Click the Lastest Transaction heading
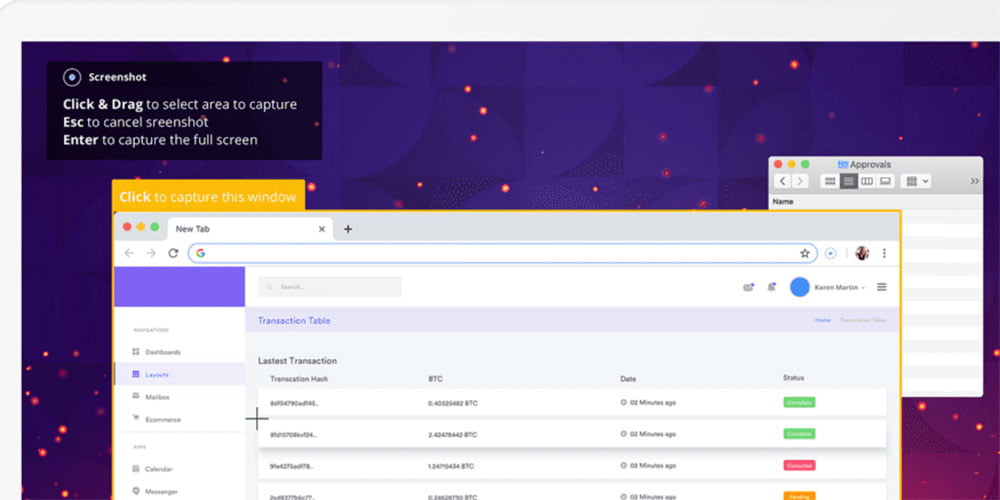The image size is (1000, 500). point(297,361)
